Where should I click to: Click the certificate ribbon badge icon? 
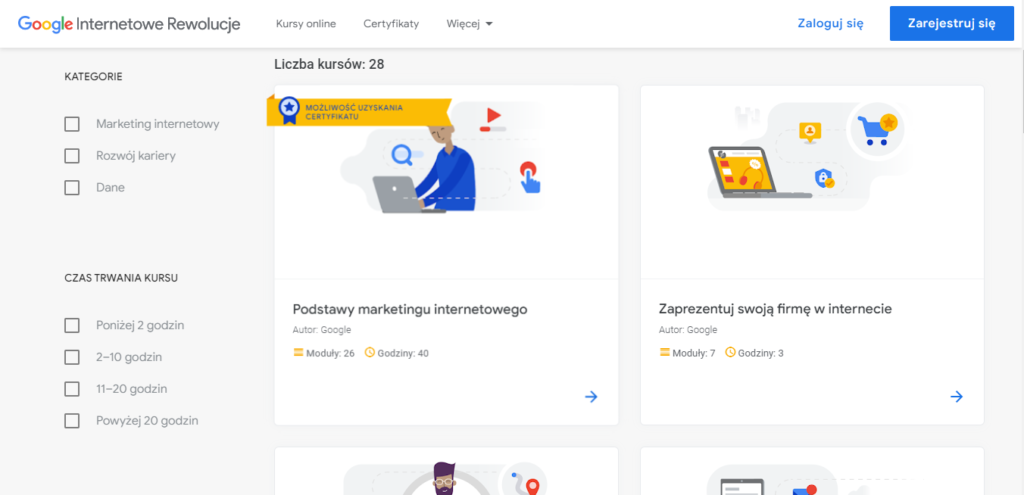click(x=289, y=110)
